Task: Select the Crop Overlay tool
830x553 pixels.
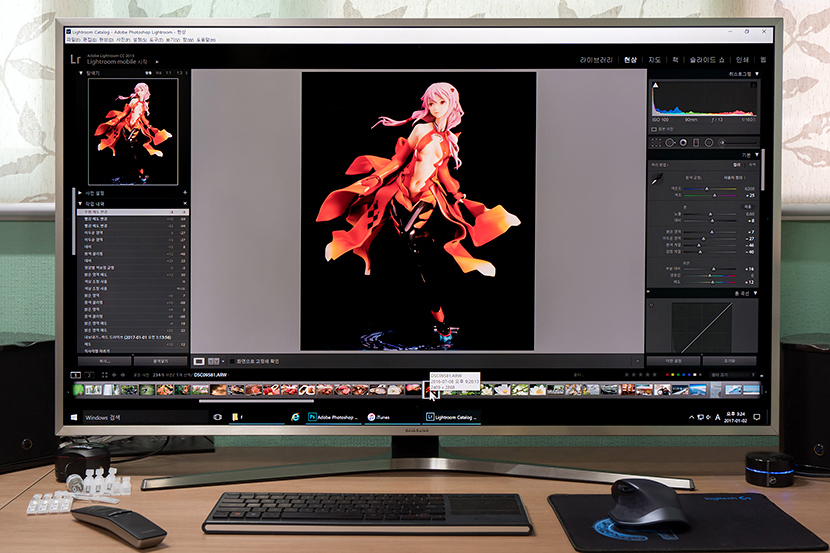Action: (x=655, y=143)
